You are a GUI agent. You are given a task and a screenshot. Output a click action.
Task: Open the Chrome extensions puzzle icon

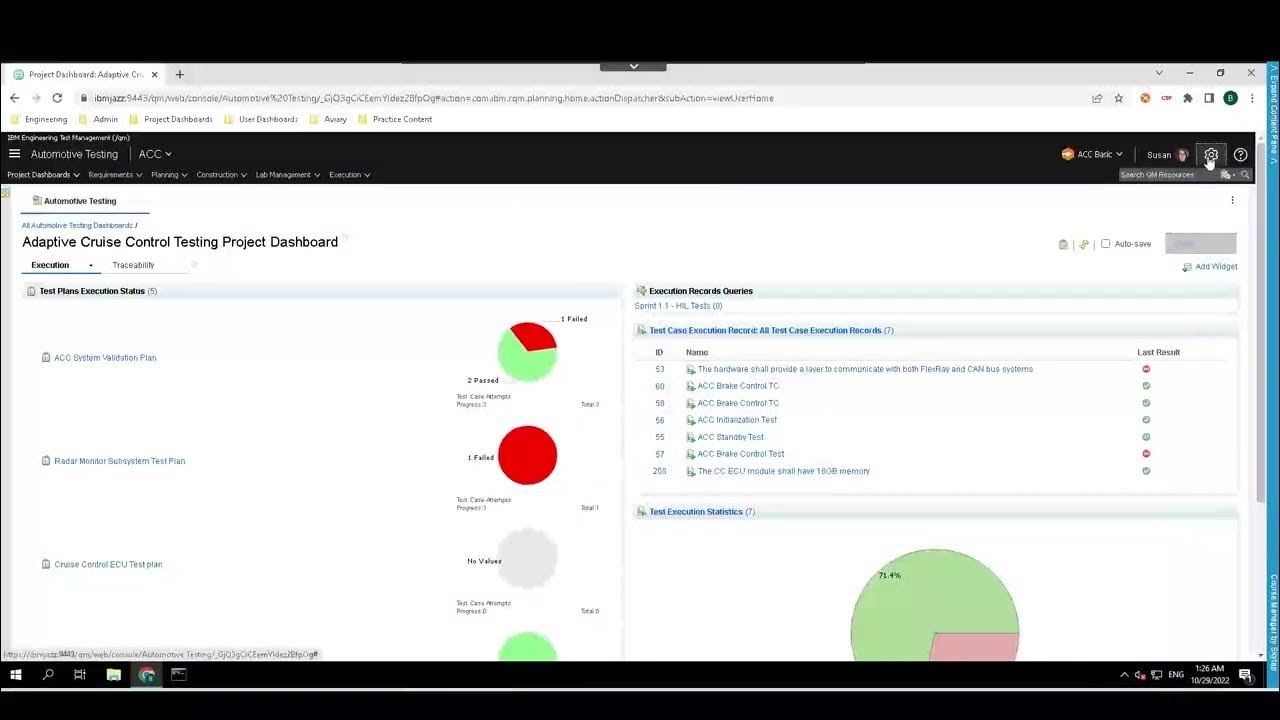coord(1187,98)
